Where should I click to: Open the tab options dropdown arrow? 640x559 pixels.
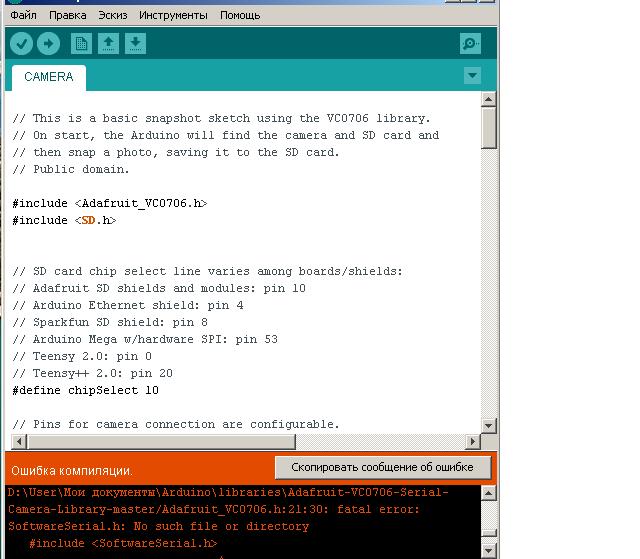tap(472, 75)
